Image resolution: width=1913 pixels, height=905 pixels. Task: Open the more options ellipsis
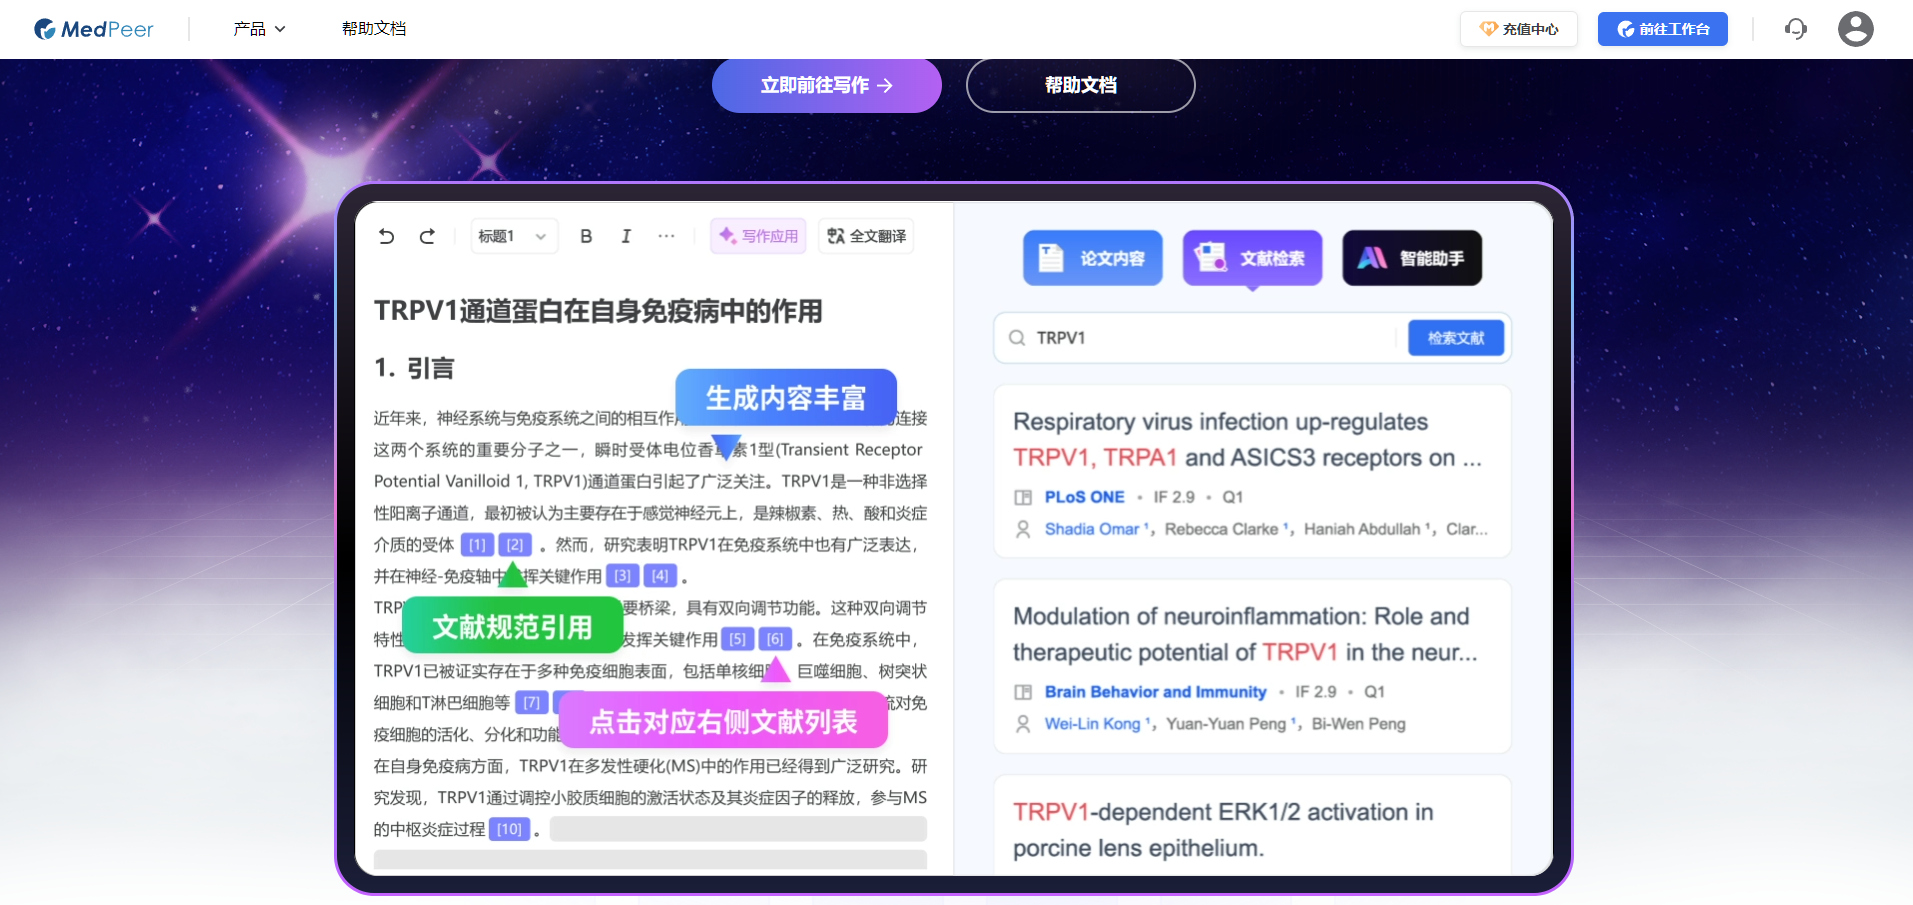666,236
